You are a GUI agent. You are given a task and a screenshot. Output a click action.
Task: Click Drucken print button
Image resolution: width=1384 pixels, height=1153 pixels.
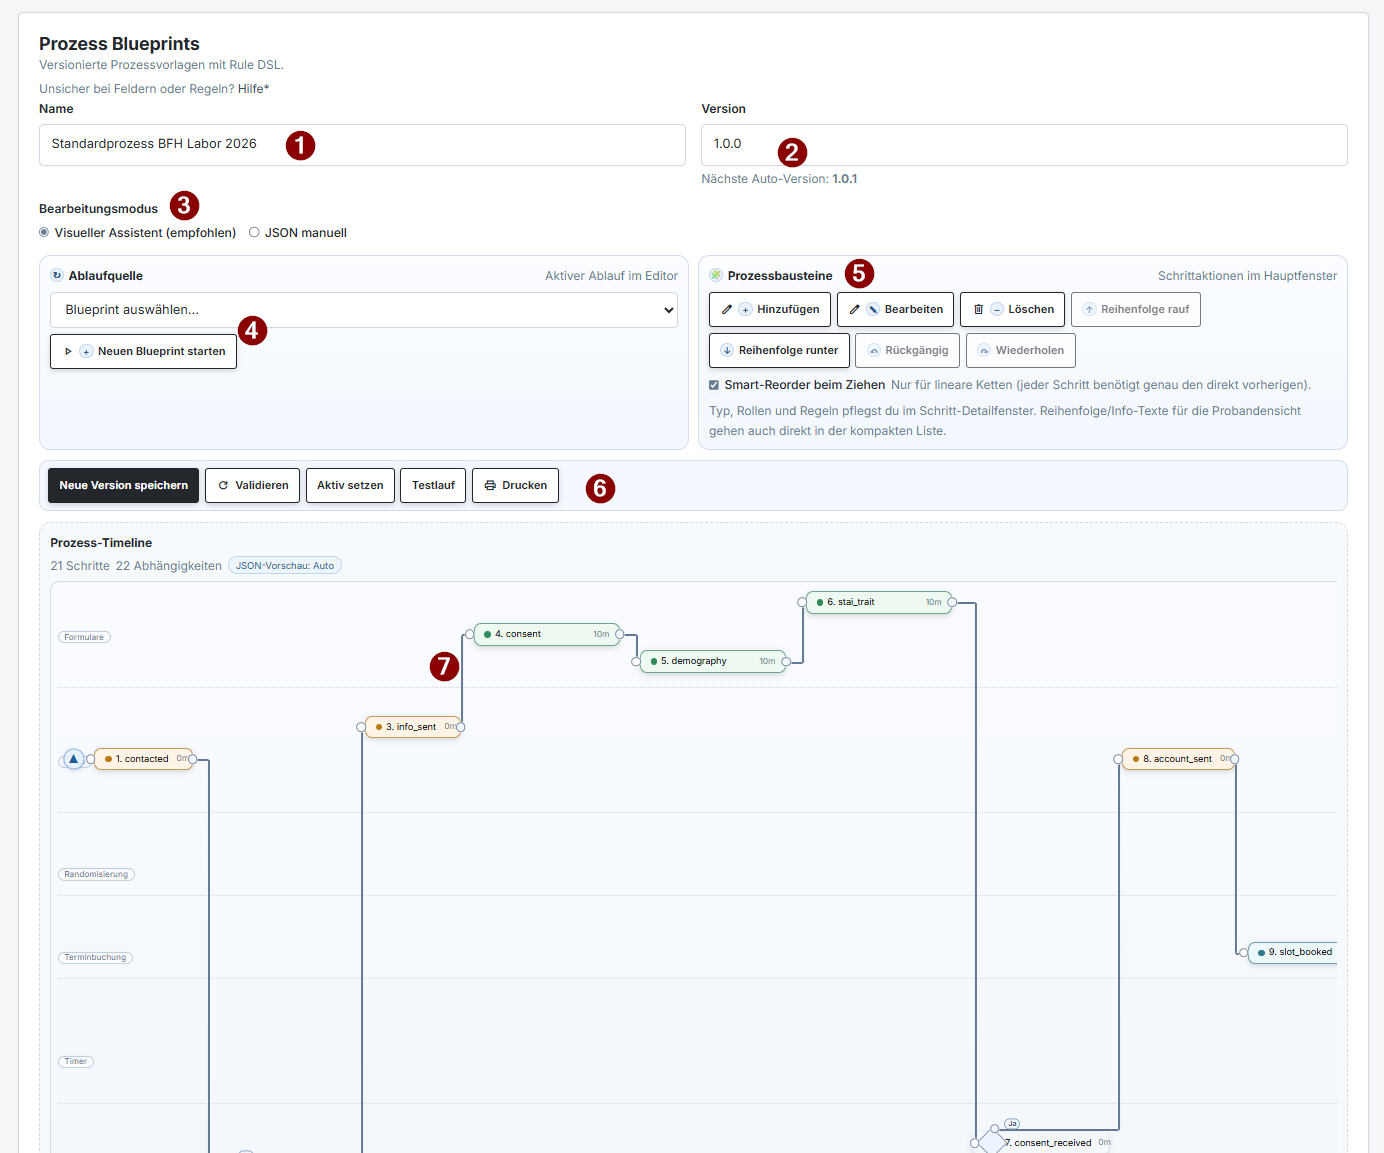pyautogui.click(x=515, y=485)
